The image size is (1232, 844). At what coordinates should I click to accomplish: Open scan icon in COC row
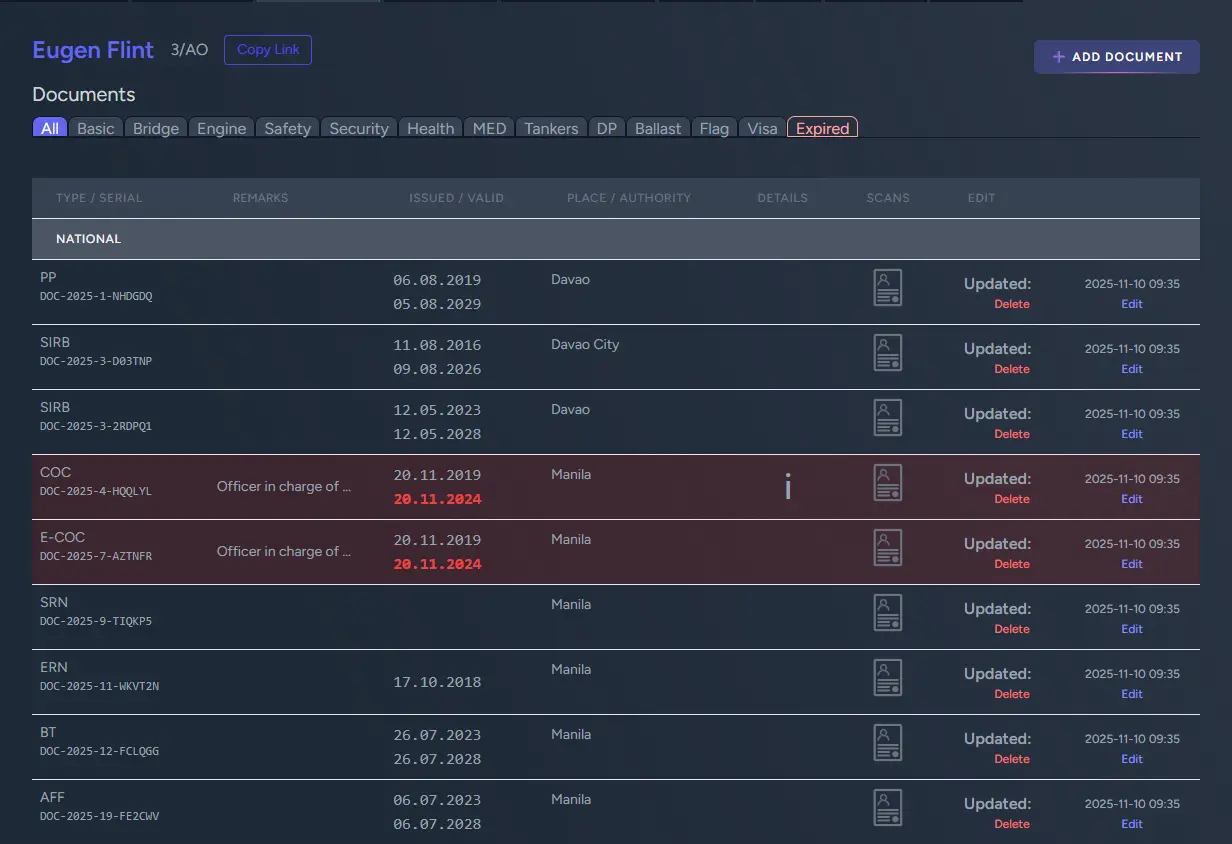pos(887,483)
